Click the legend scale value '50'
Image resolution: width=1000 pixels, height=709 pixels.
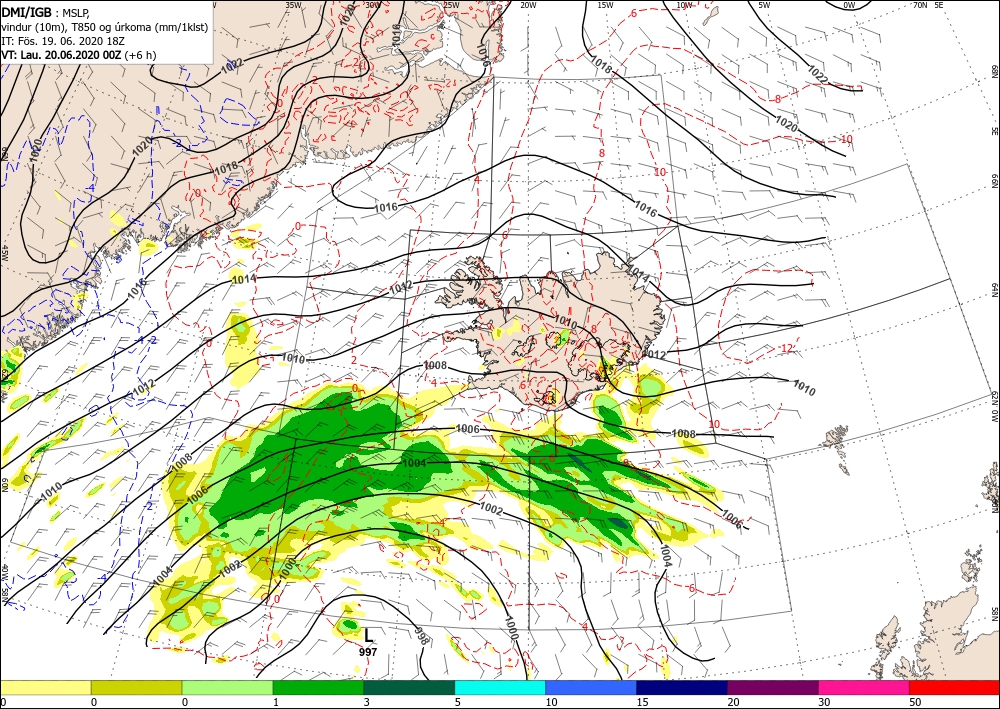point(915,702)
